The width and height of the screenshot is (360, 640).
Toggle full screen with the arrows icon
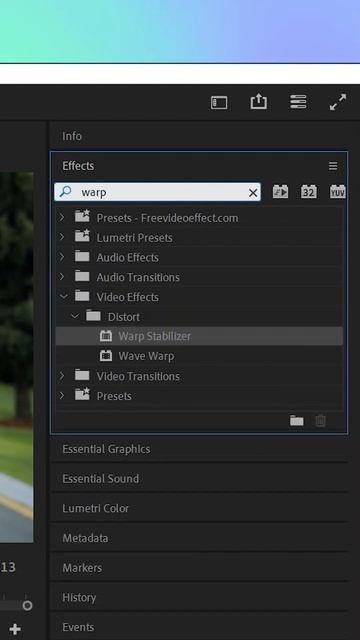[x=338, y=102]
